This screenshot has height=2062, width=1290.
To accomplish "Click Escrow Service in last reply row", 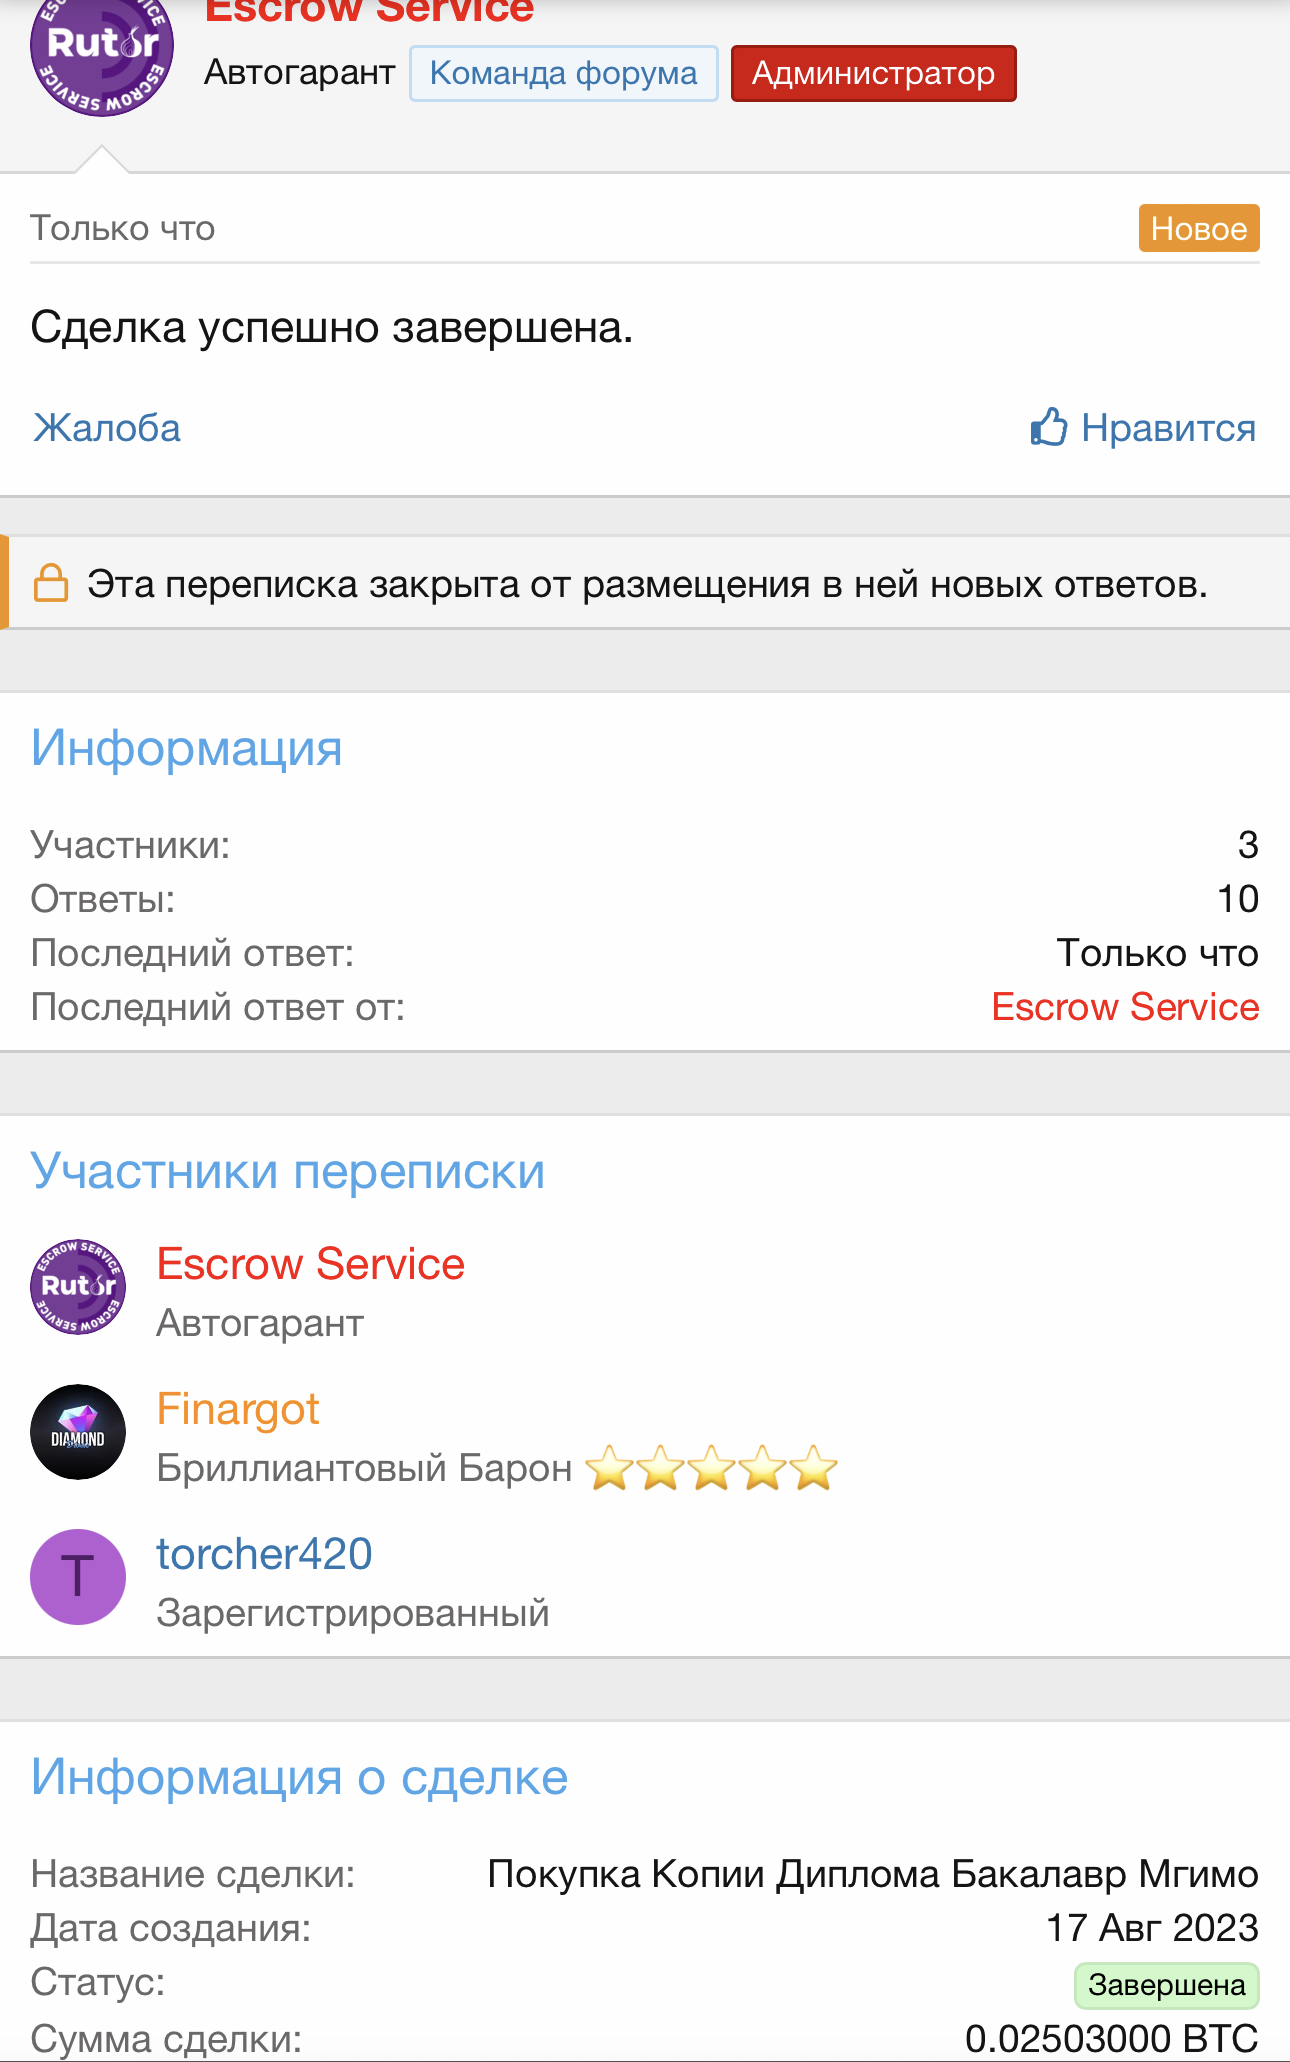I will tap(1125, 1007).
